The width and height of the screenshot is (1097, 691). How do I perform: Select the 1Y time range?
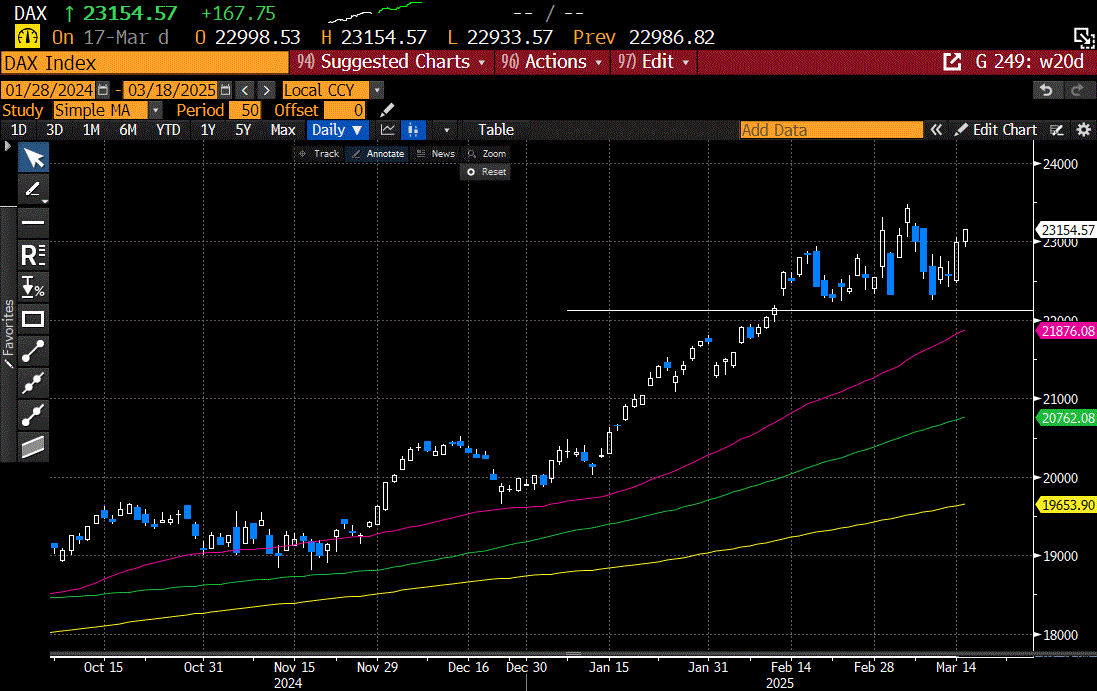point(208,130)
